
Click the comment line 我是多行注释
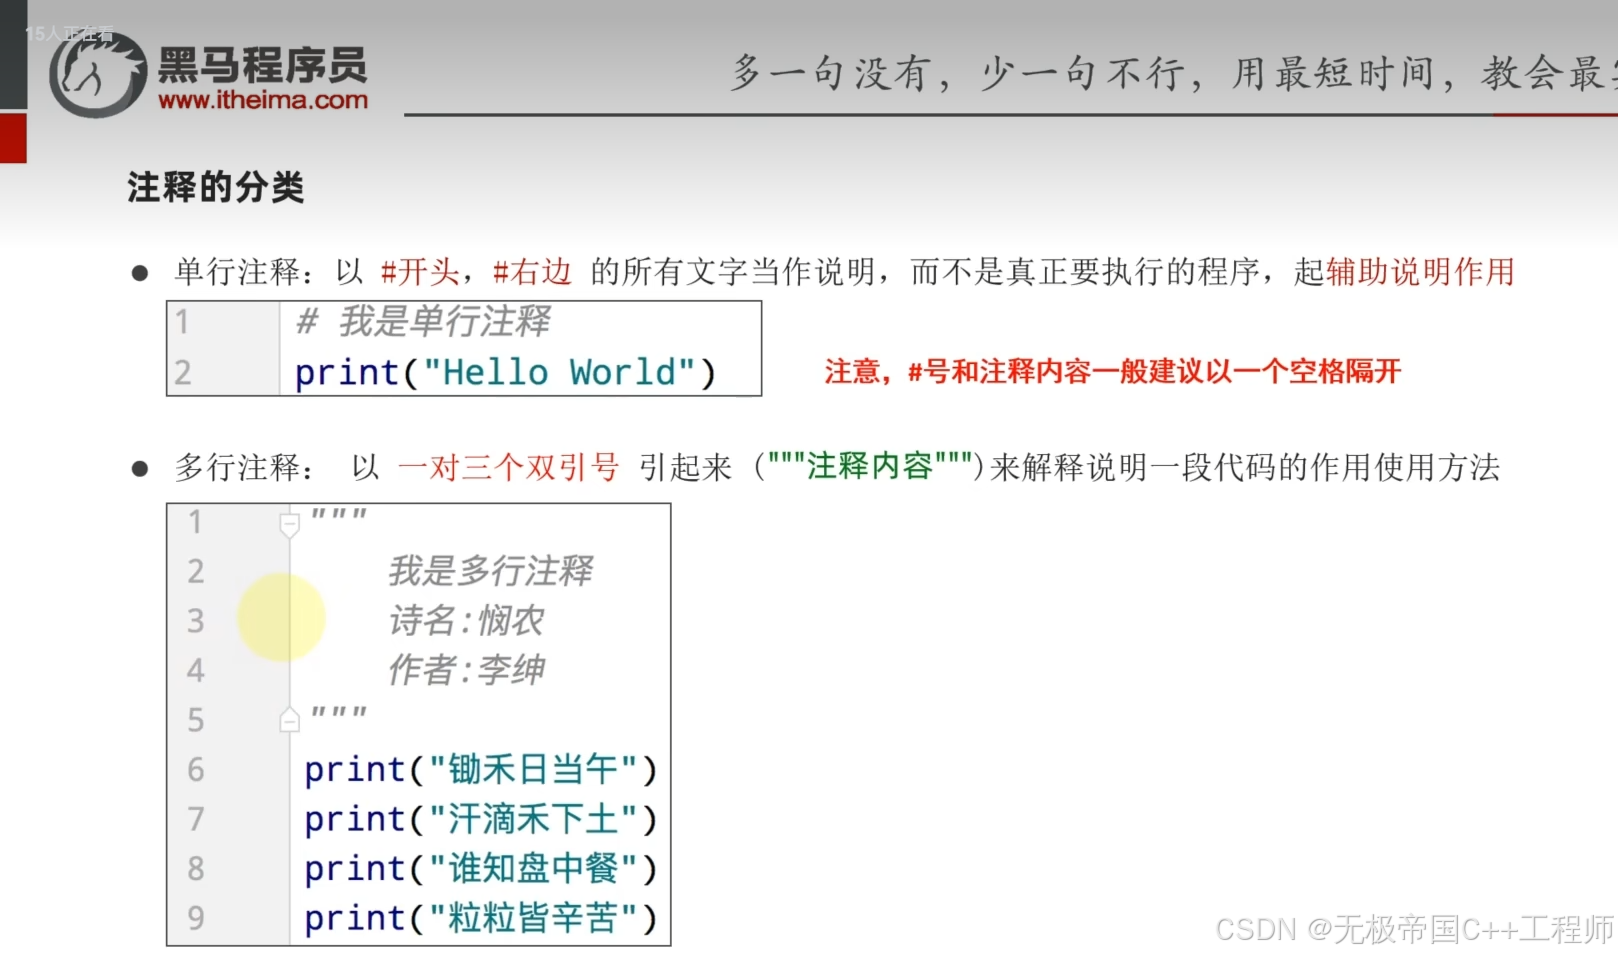pos(490,571)
